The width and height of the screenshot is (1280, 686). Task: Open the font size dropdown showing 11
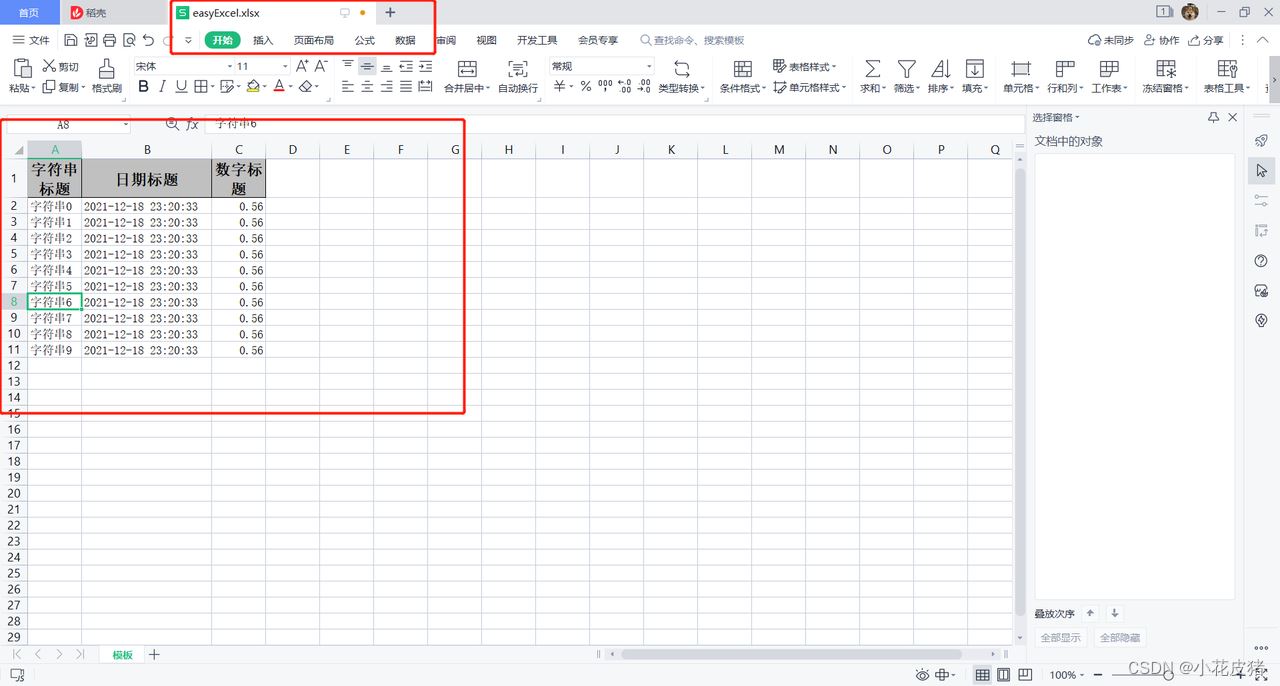click(x=285, y=66)
